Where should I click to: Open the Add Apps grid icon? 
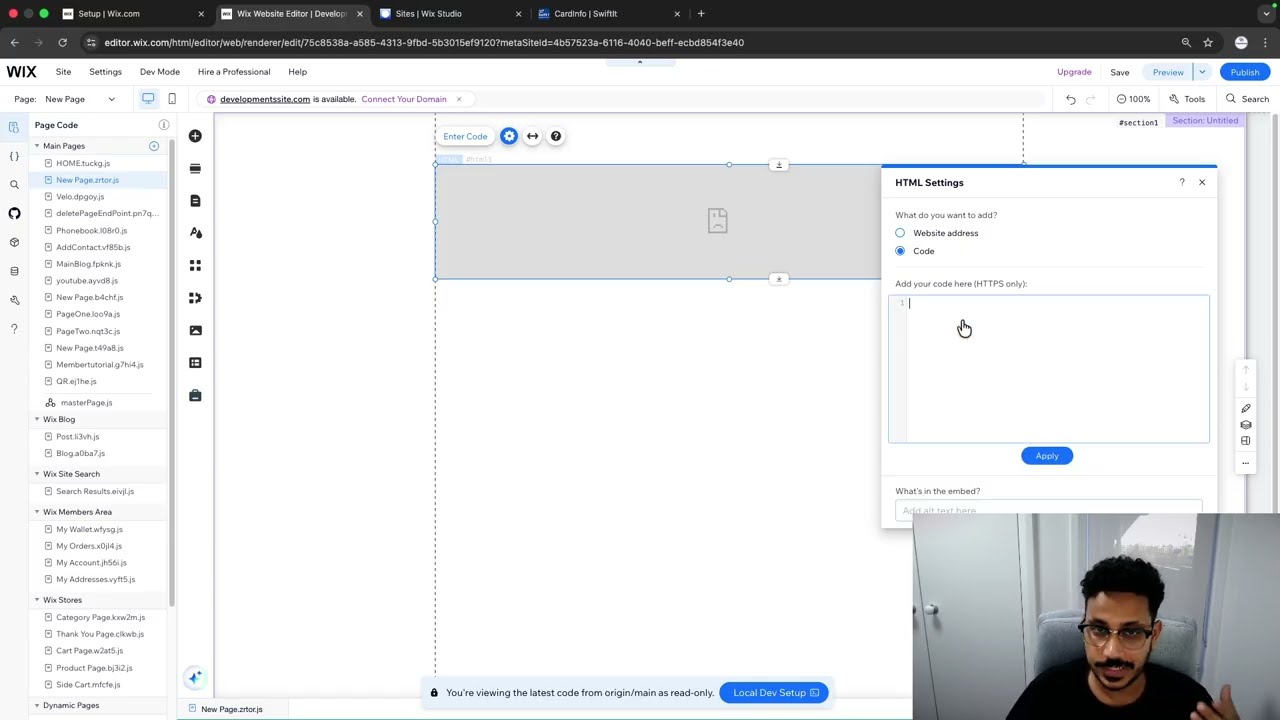point(195,265)
